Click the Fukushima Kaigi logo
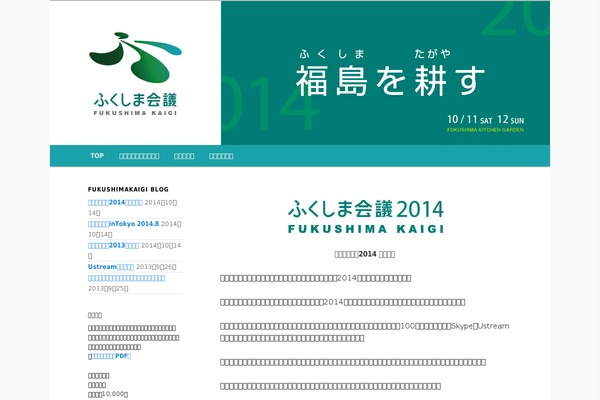Viewport: 600px width, 400px height. click(x=135, y=73)
